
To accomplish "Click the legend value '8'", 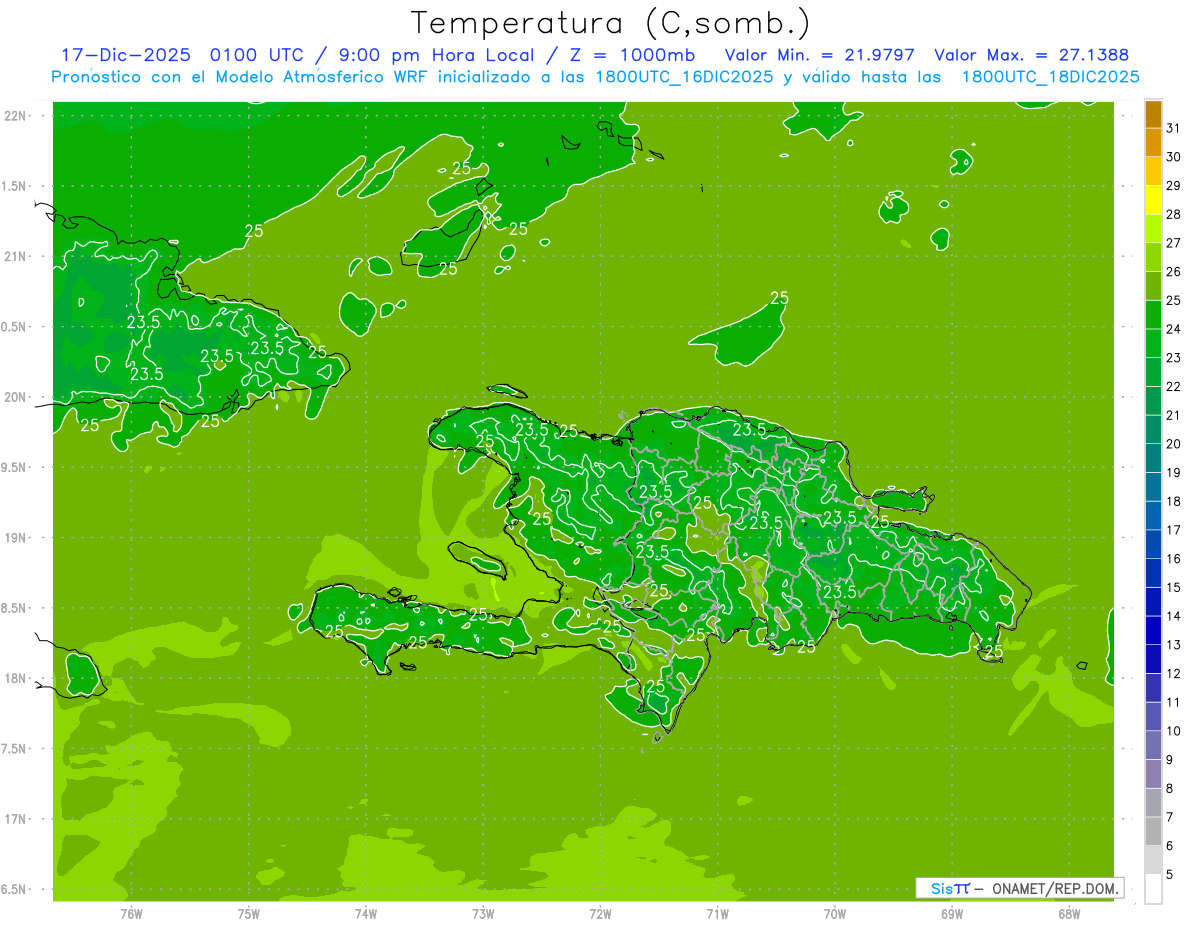I will pos(1170,788).
